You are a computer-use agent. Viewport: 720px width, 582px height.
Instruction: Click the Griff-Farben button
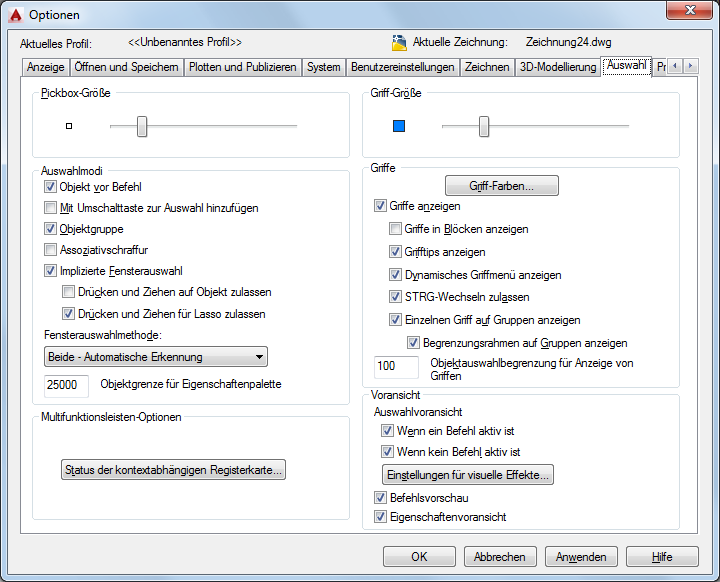click(501, 186)
